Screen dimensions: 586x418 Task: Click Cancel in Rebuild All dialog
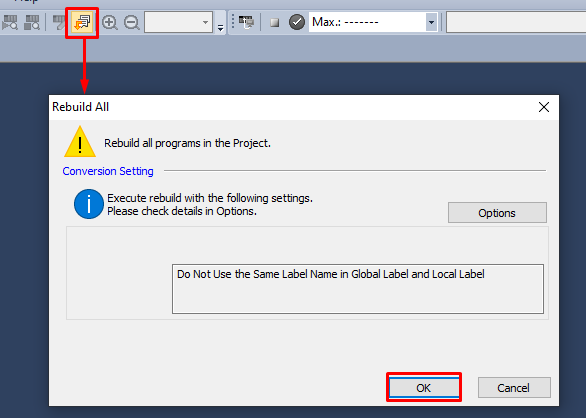(514, 388)
